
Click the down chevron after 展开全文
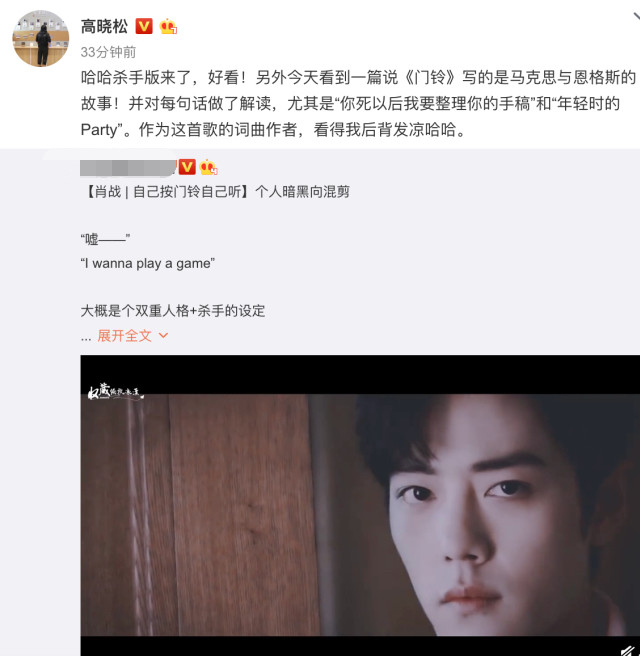(x=164, y=336)
